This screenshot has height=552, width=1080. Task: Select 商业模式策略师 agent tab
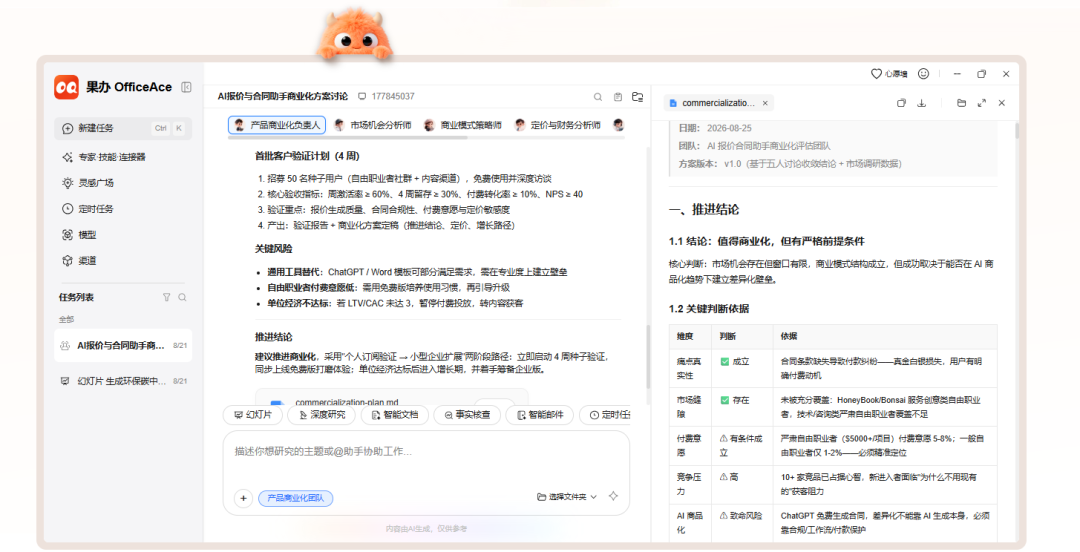click(463, 125)
